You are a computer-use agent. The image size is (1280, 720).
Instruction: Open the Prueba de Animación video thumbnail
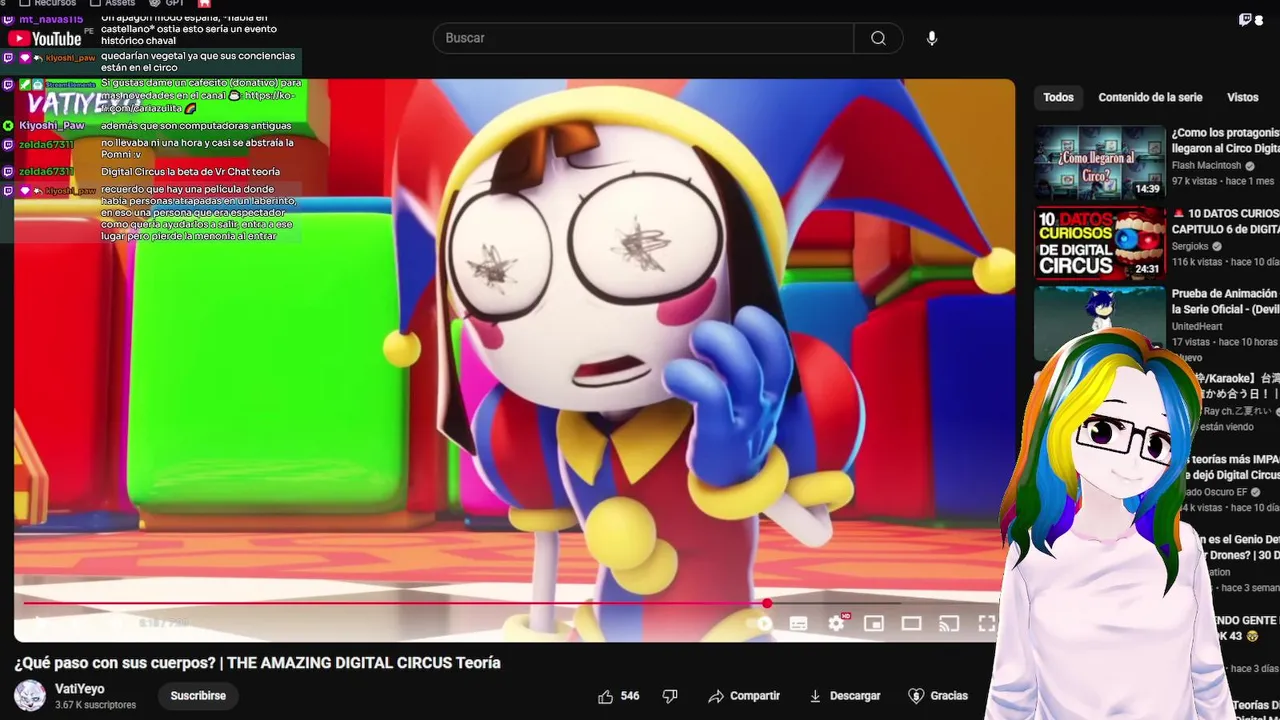pos(1100,322)
